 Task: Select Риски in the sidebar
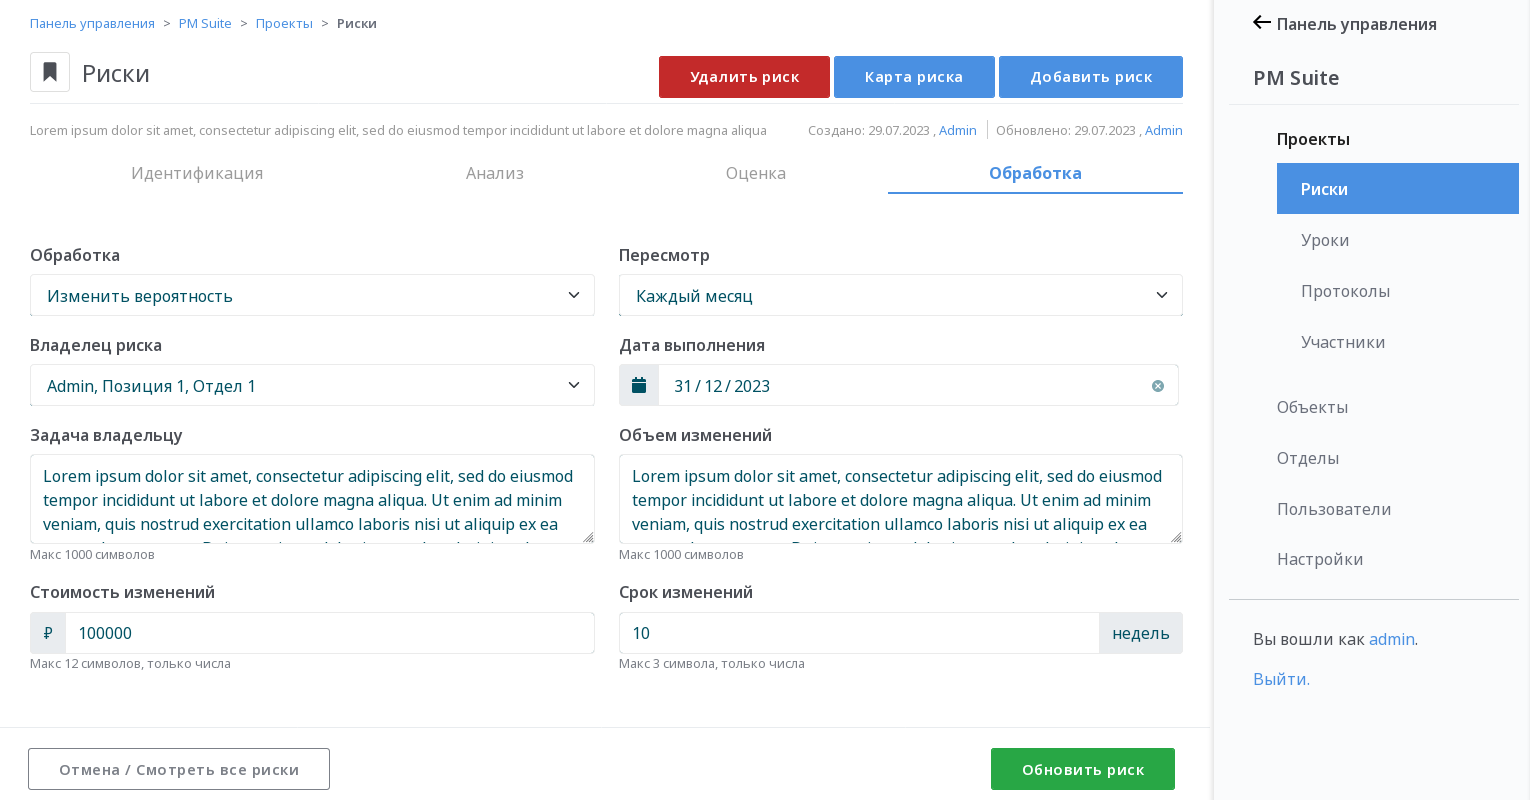pyautogui.click(x=1398, y=188)
